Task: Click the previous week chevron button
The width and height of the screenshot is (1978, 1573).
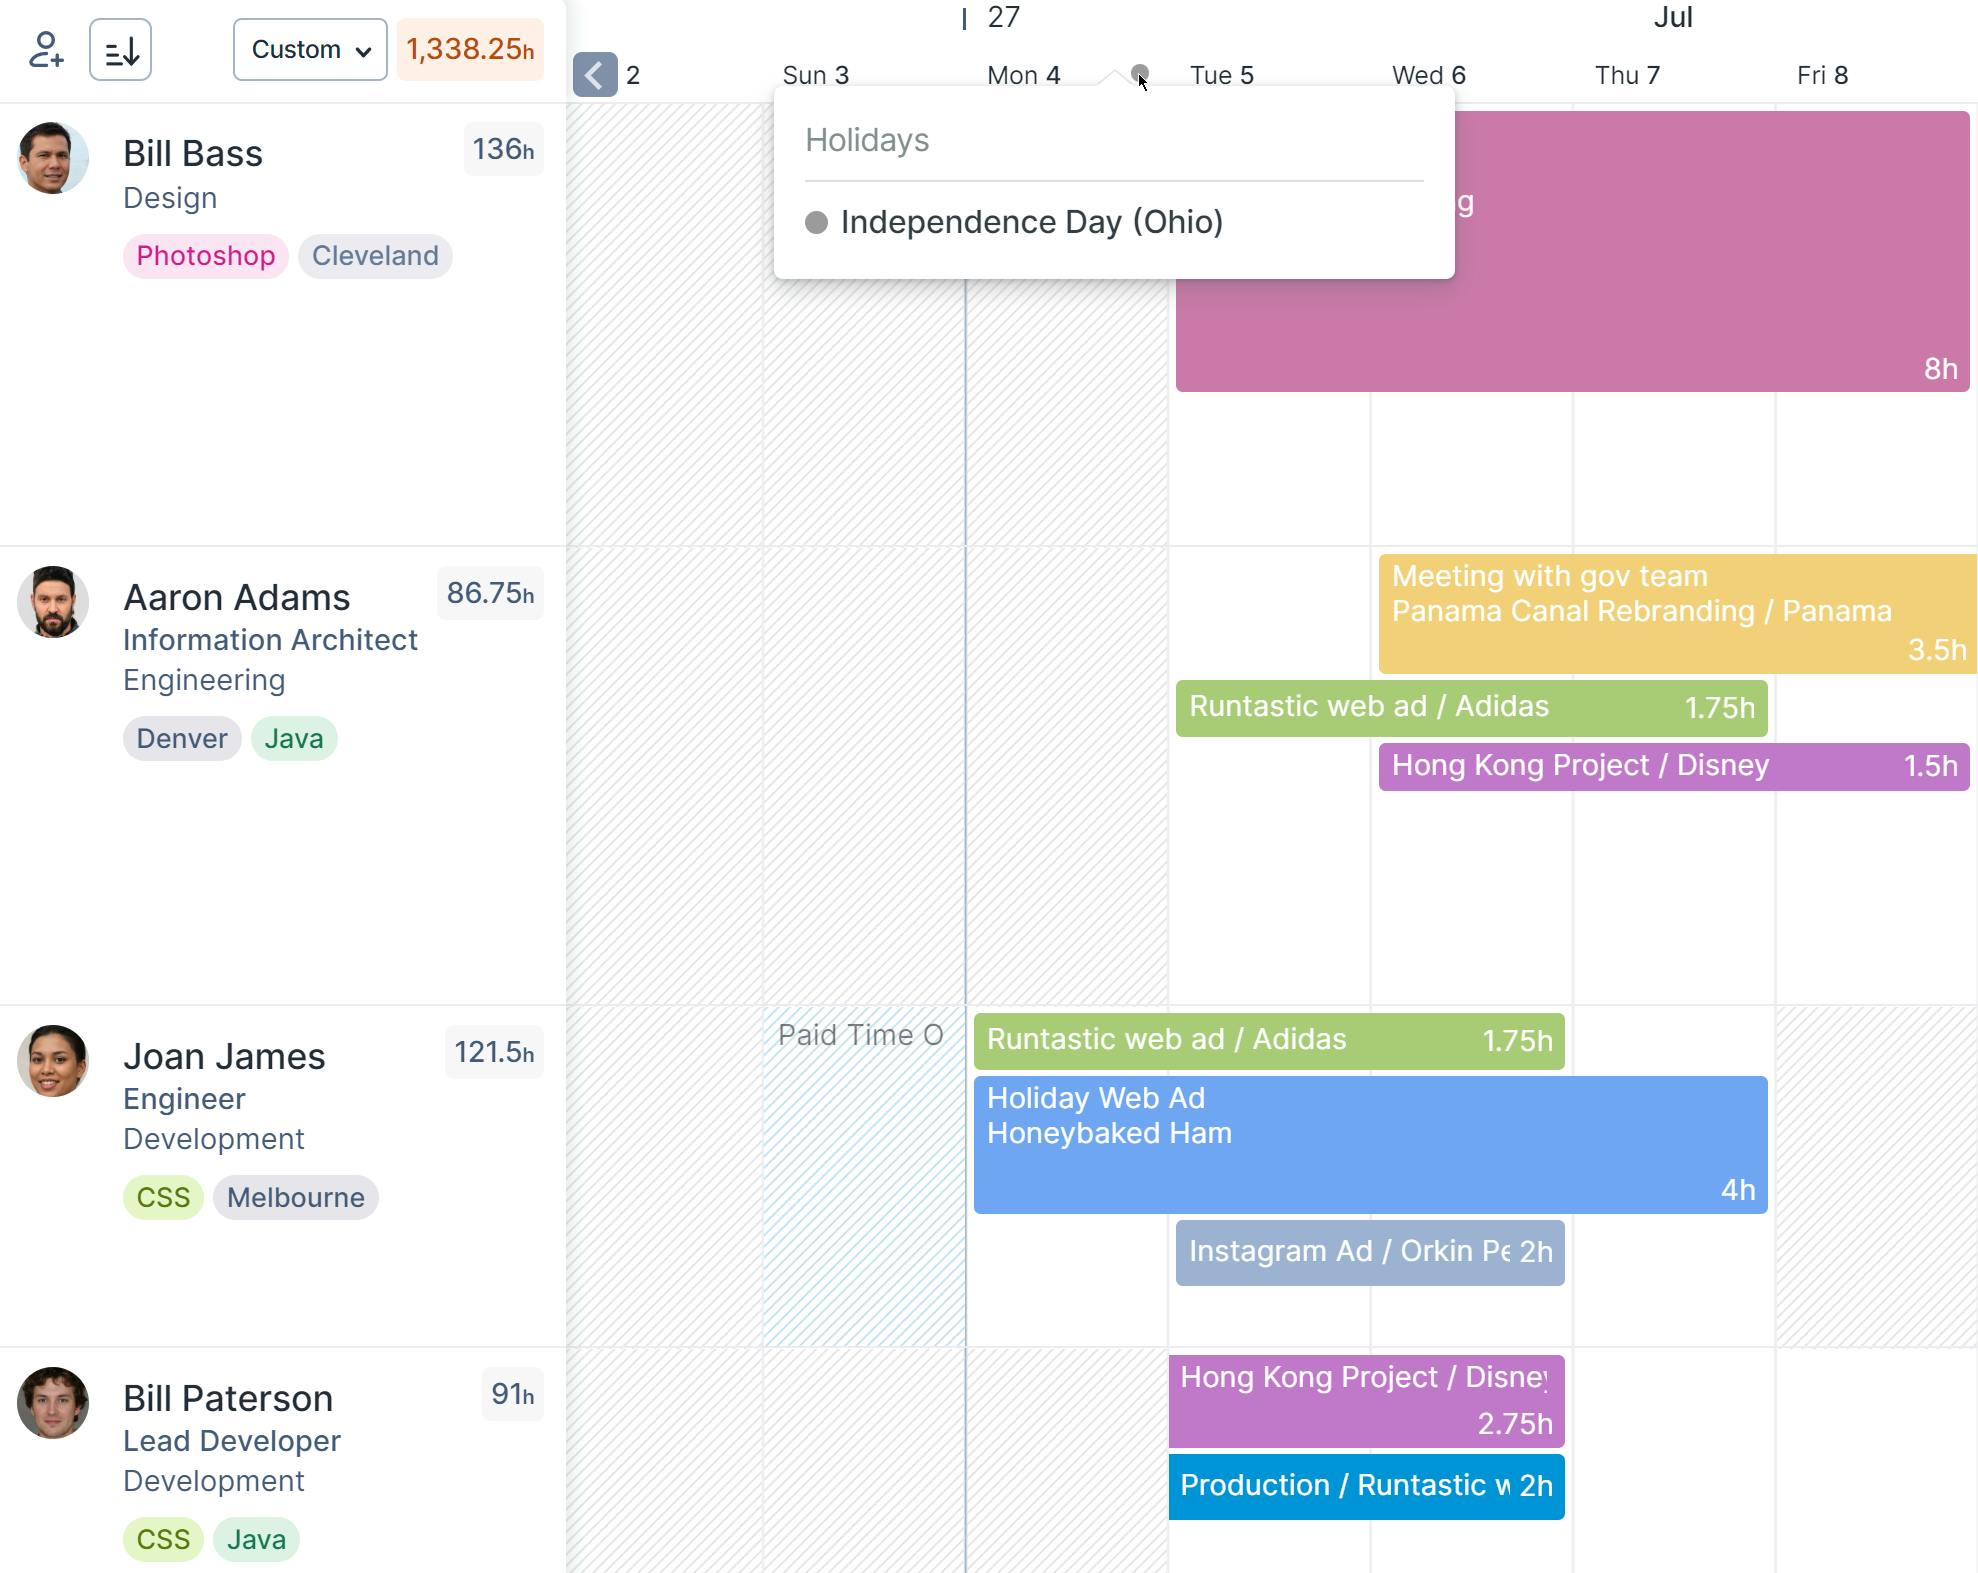Action: point(594,75)
